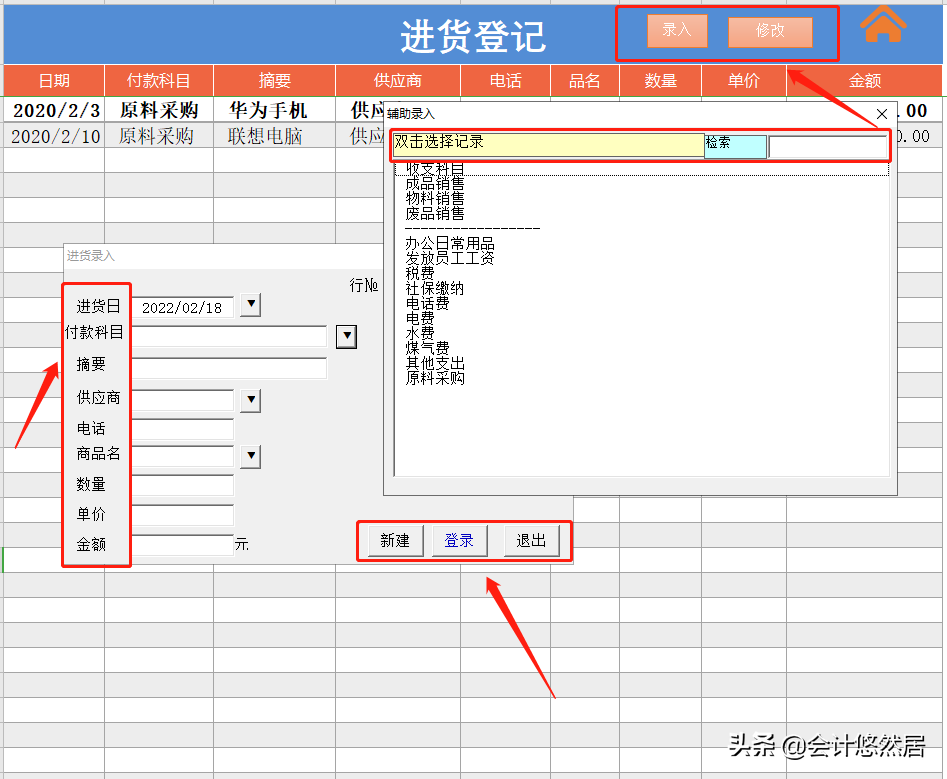Click the 付款科目 input field
The width and height of the screenshot is (947, 779).
pyautogui.click(x=230, y=336)
